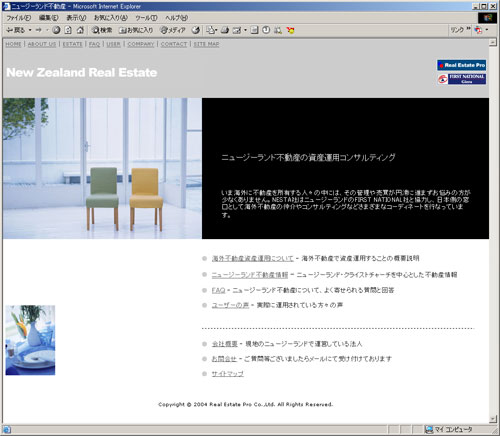Click the flower vase table photo
The image size is (500, 436).
(30, 340)
